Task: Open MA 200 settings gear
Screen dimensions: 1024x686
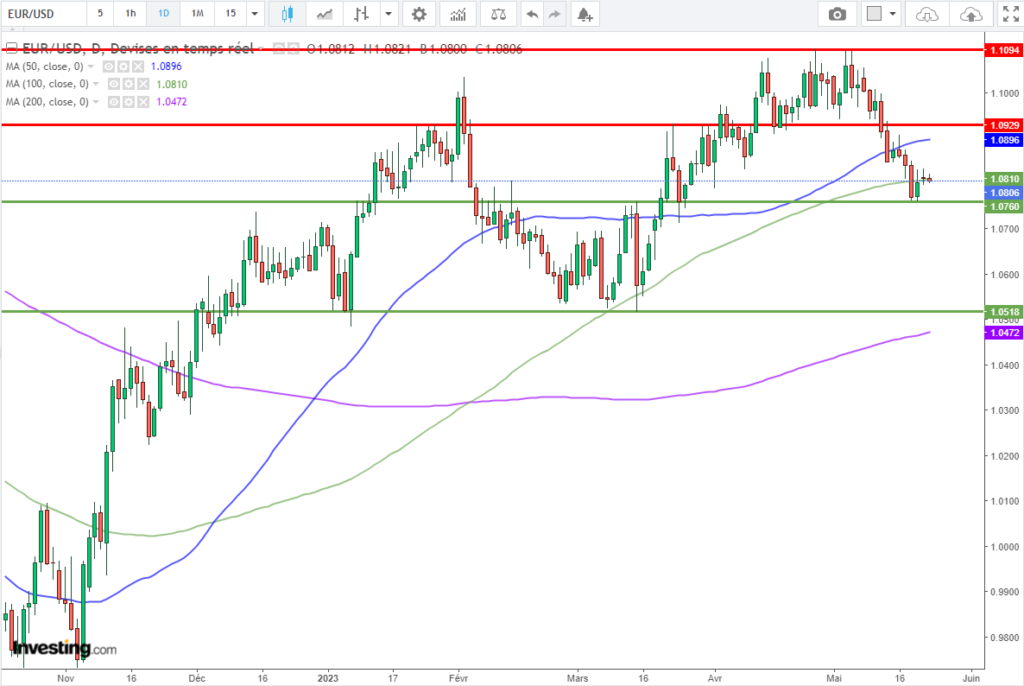Action: [129, 102]
